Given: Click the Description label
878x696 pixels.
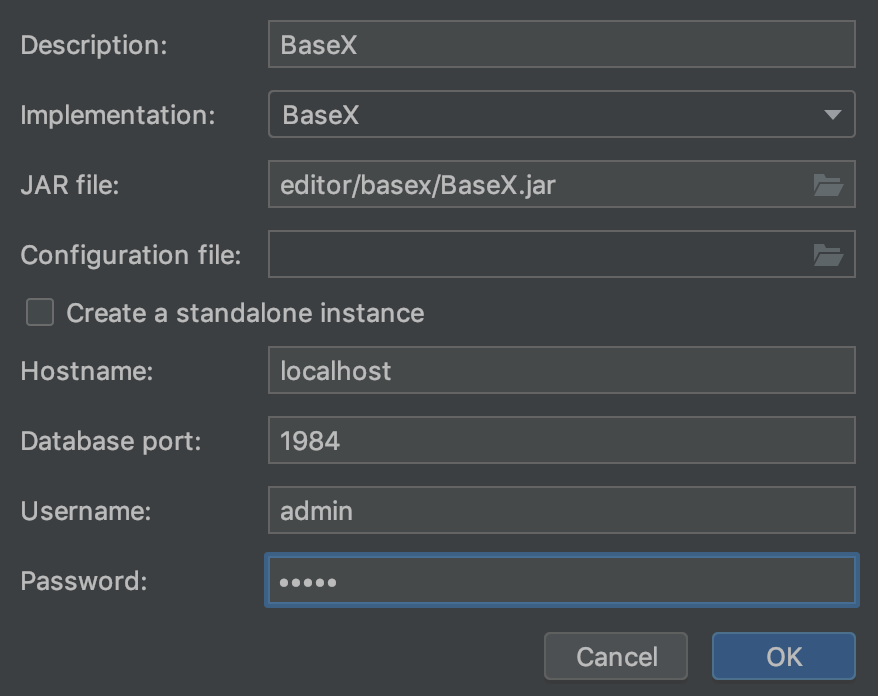Looking at the screenshot, I should tap(94, 45).
